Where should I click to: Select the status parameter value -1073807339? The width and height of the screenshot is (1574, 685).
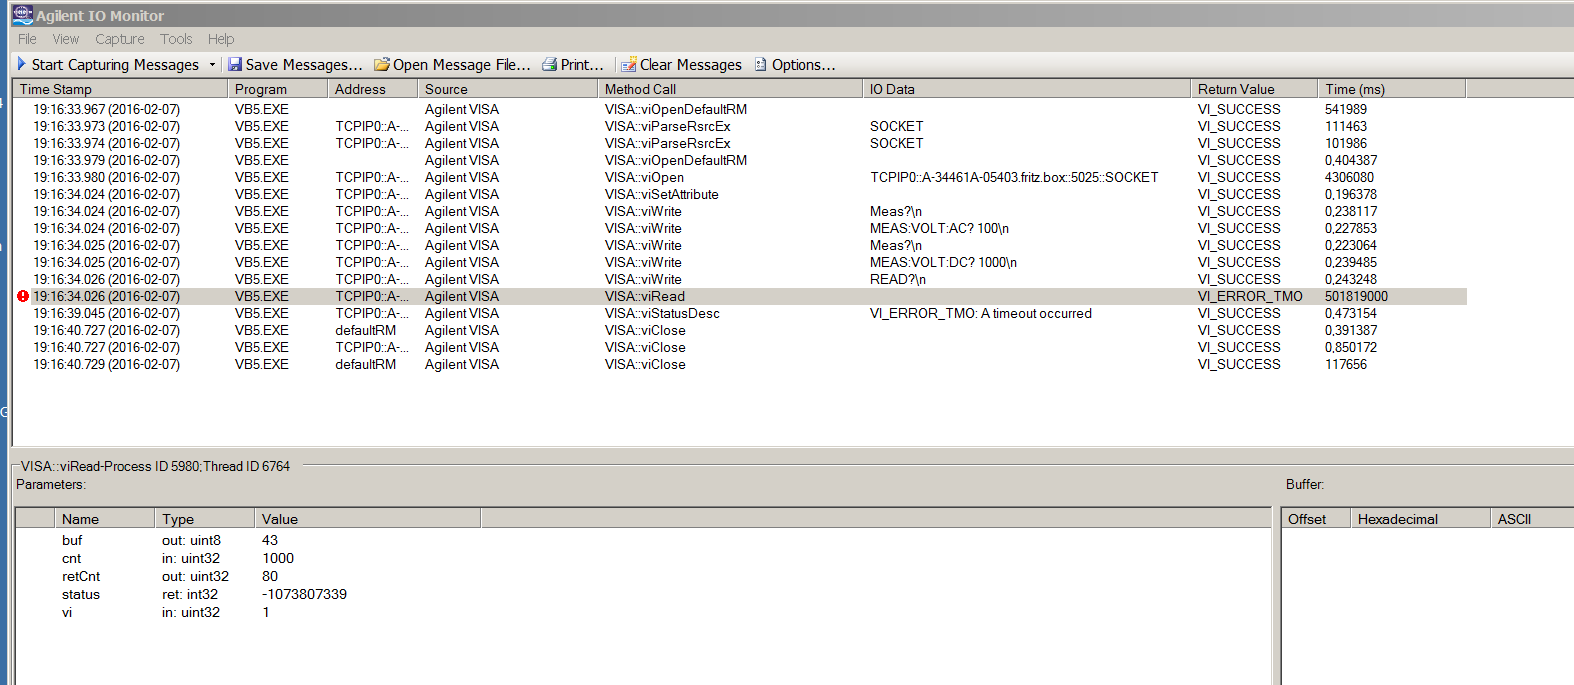[304, 594]
